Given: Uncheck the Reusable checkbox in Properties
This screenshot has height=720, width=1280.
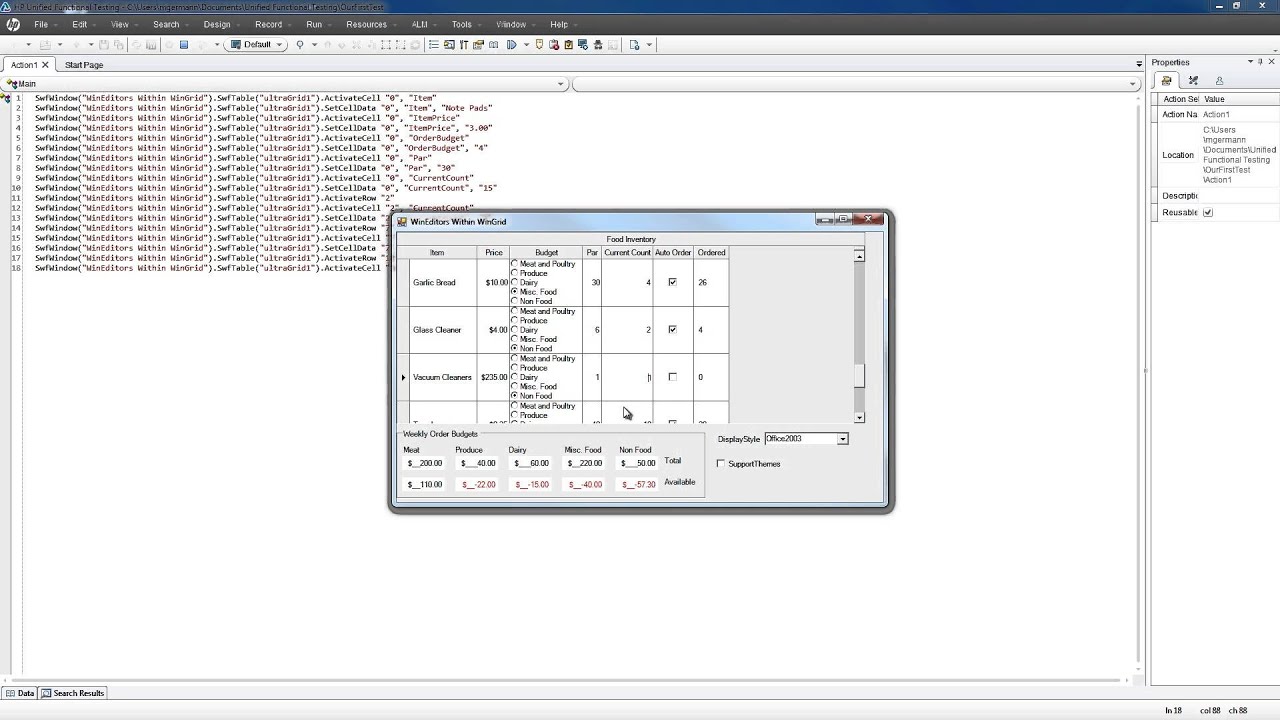Looking at the screenshot, I should point(1208,213).
